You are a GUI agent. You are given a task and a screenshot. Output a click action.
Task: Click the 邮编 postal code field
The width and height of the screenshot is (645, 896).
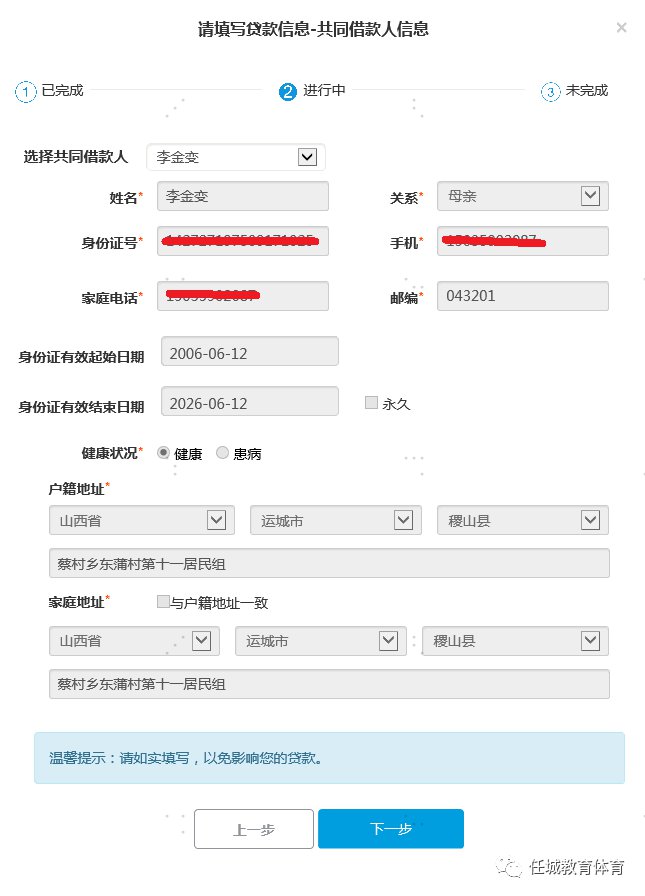(x=522, y=296)
